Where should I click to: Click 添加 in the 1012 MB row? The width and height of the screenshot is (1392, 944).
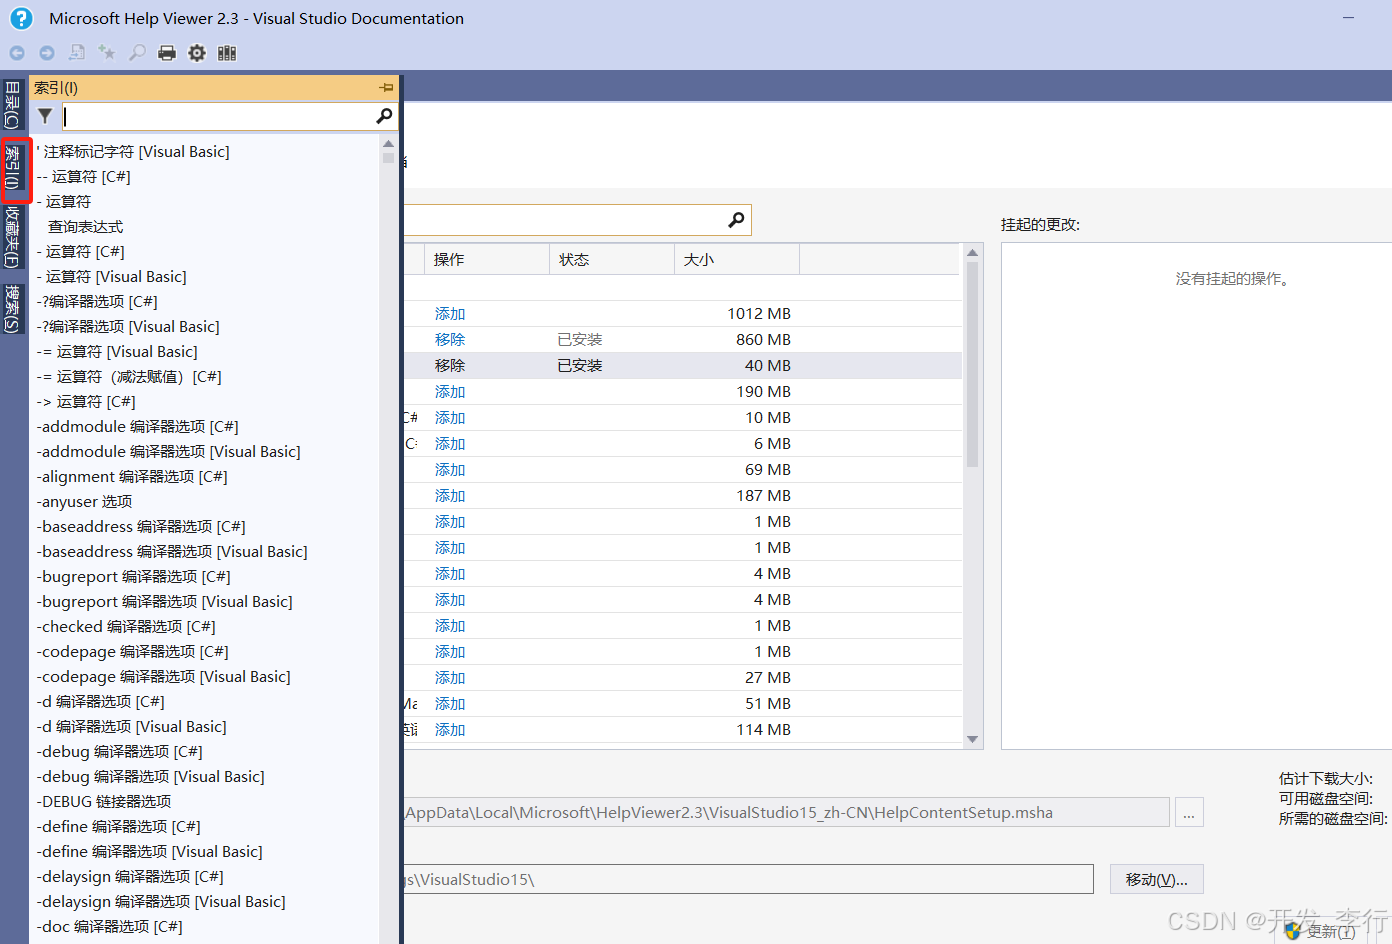coord(450,314)
